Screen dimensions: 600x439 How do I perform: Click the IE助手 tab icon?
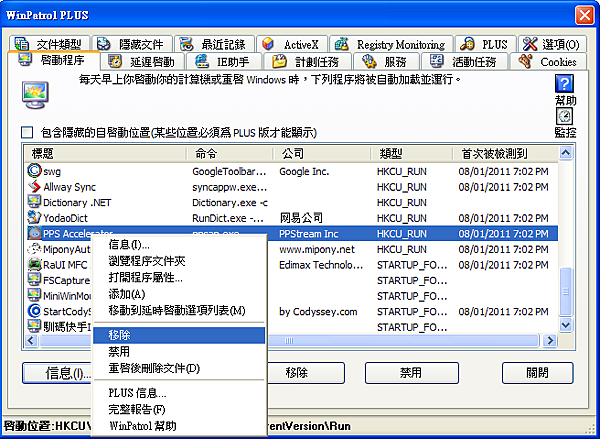[x=202, y=61]
